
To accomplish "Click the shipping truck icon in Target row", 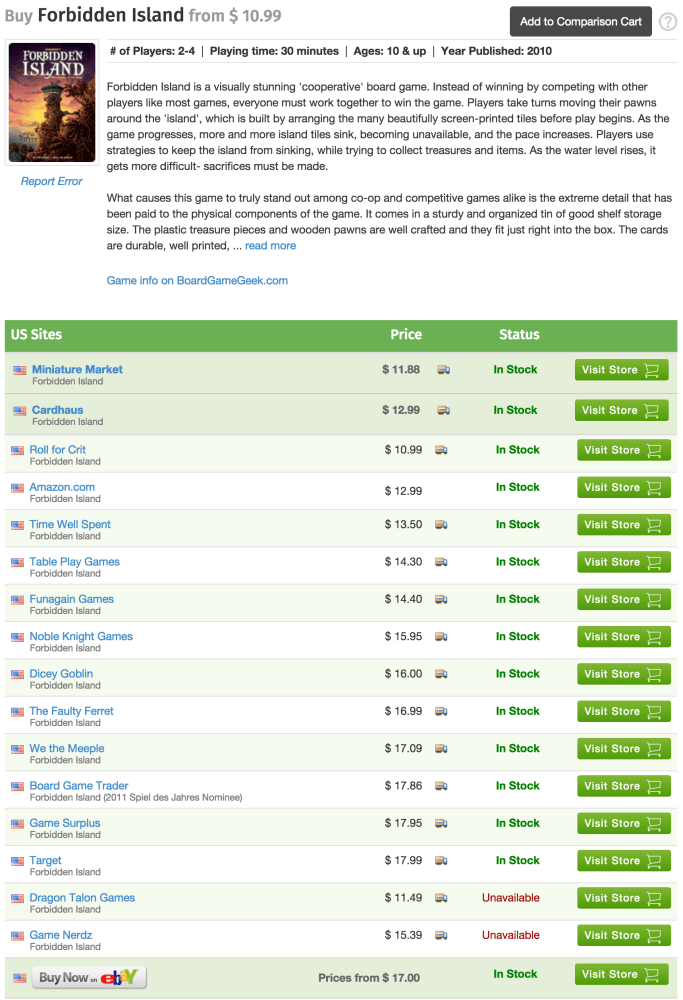I will coord(441,861).
